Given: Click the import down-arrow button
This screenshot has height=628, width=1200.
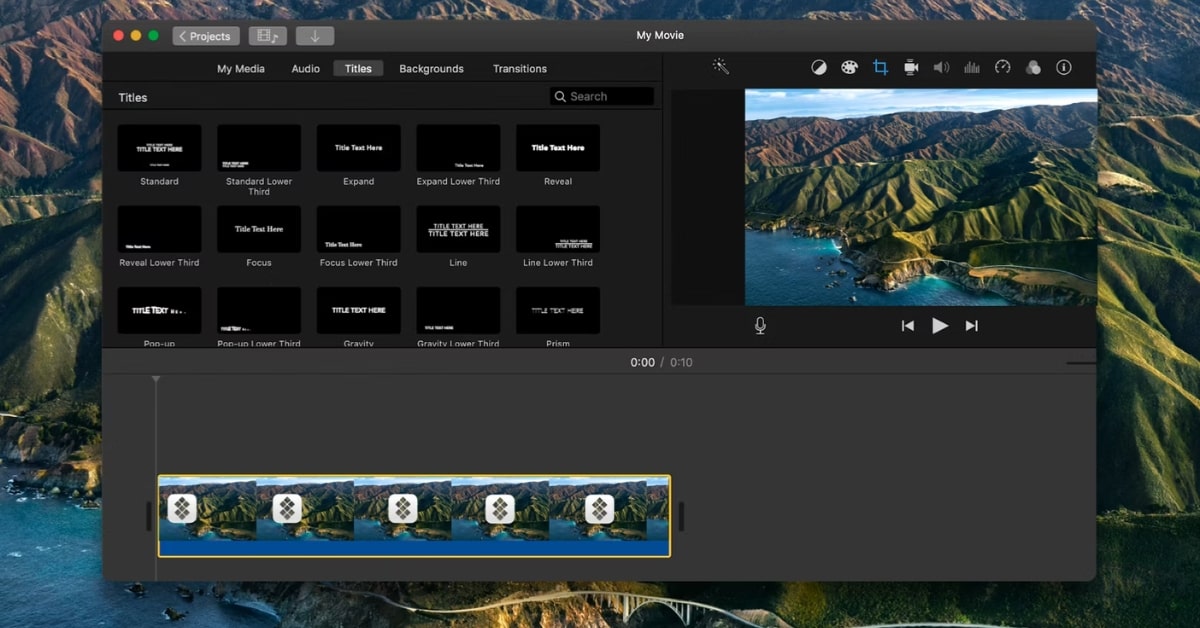Looking at the screenshot, I should (315, 36).
